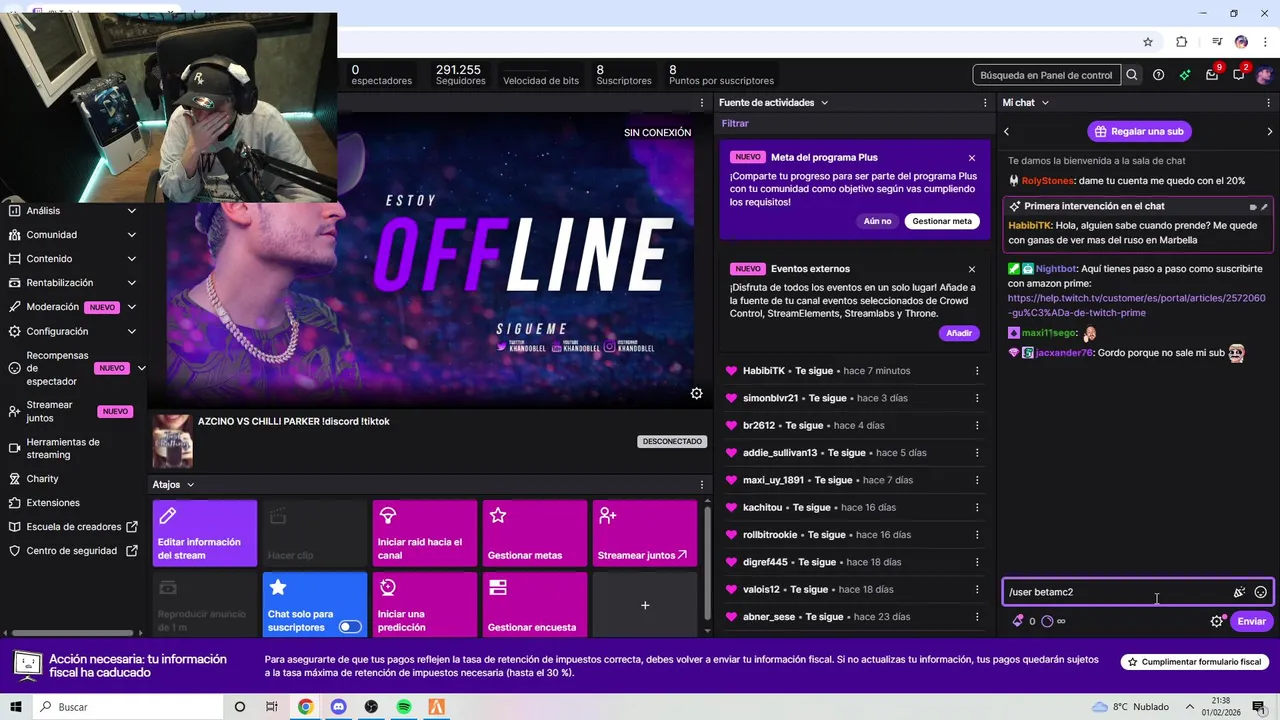This screenshot has height=720, width=1280.
Task: Click the Atajos panel vertical scrollbar
Action: coord(707,563)
